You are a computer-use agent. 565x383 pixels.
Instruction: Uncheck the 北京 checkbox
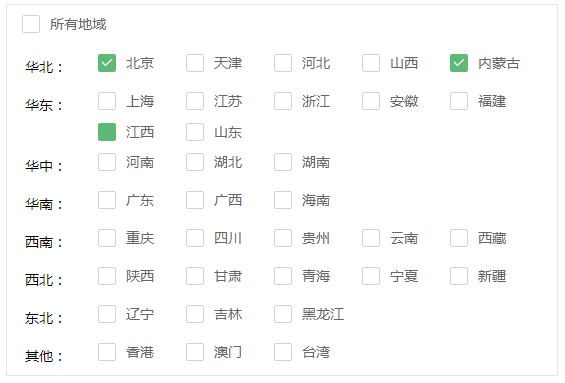[107, 63]
